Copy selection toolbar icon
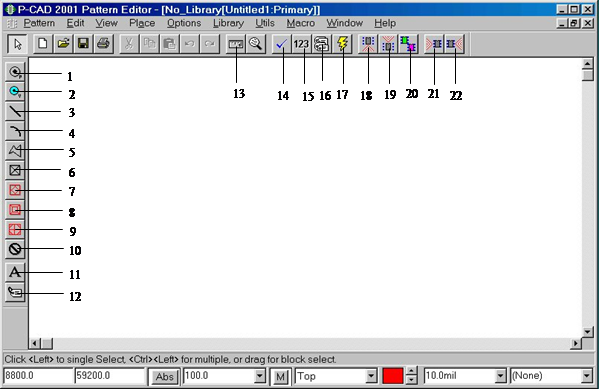The height and width of the screenshot is (389, 599). tap(149, 44)
